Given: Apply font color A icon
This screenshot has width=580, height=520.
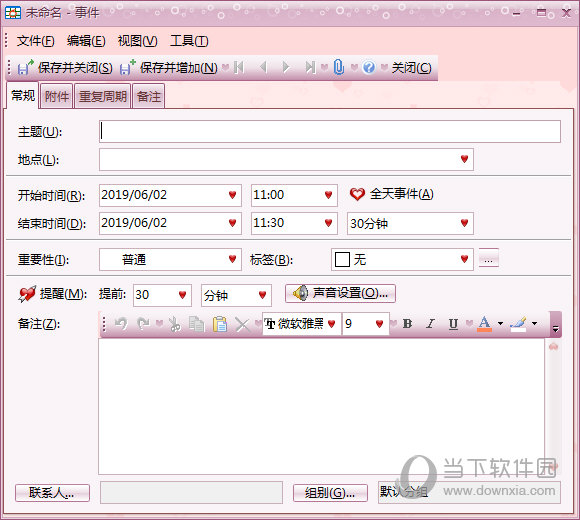Looking at the screenshot, I should click(485, 324).
